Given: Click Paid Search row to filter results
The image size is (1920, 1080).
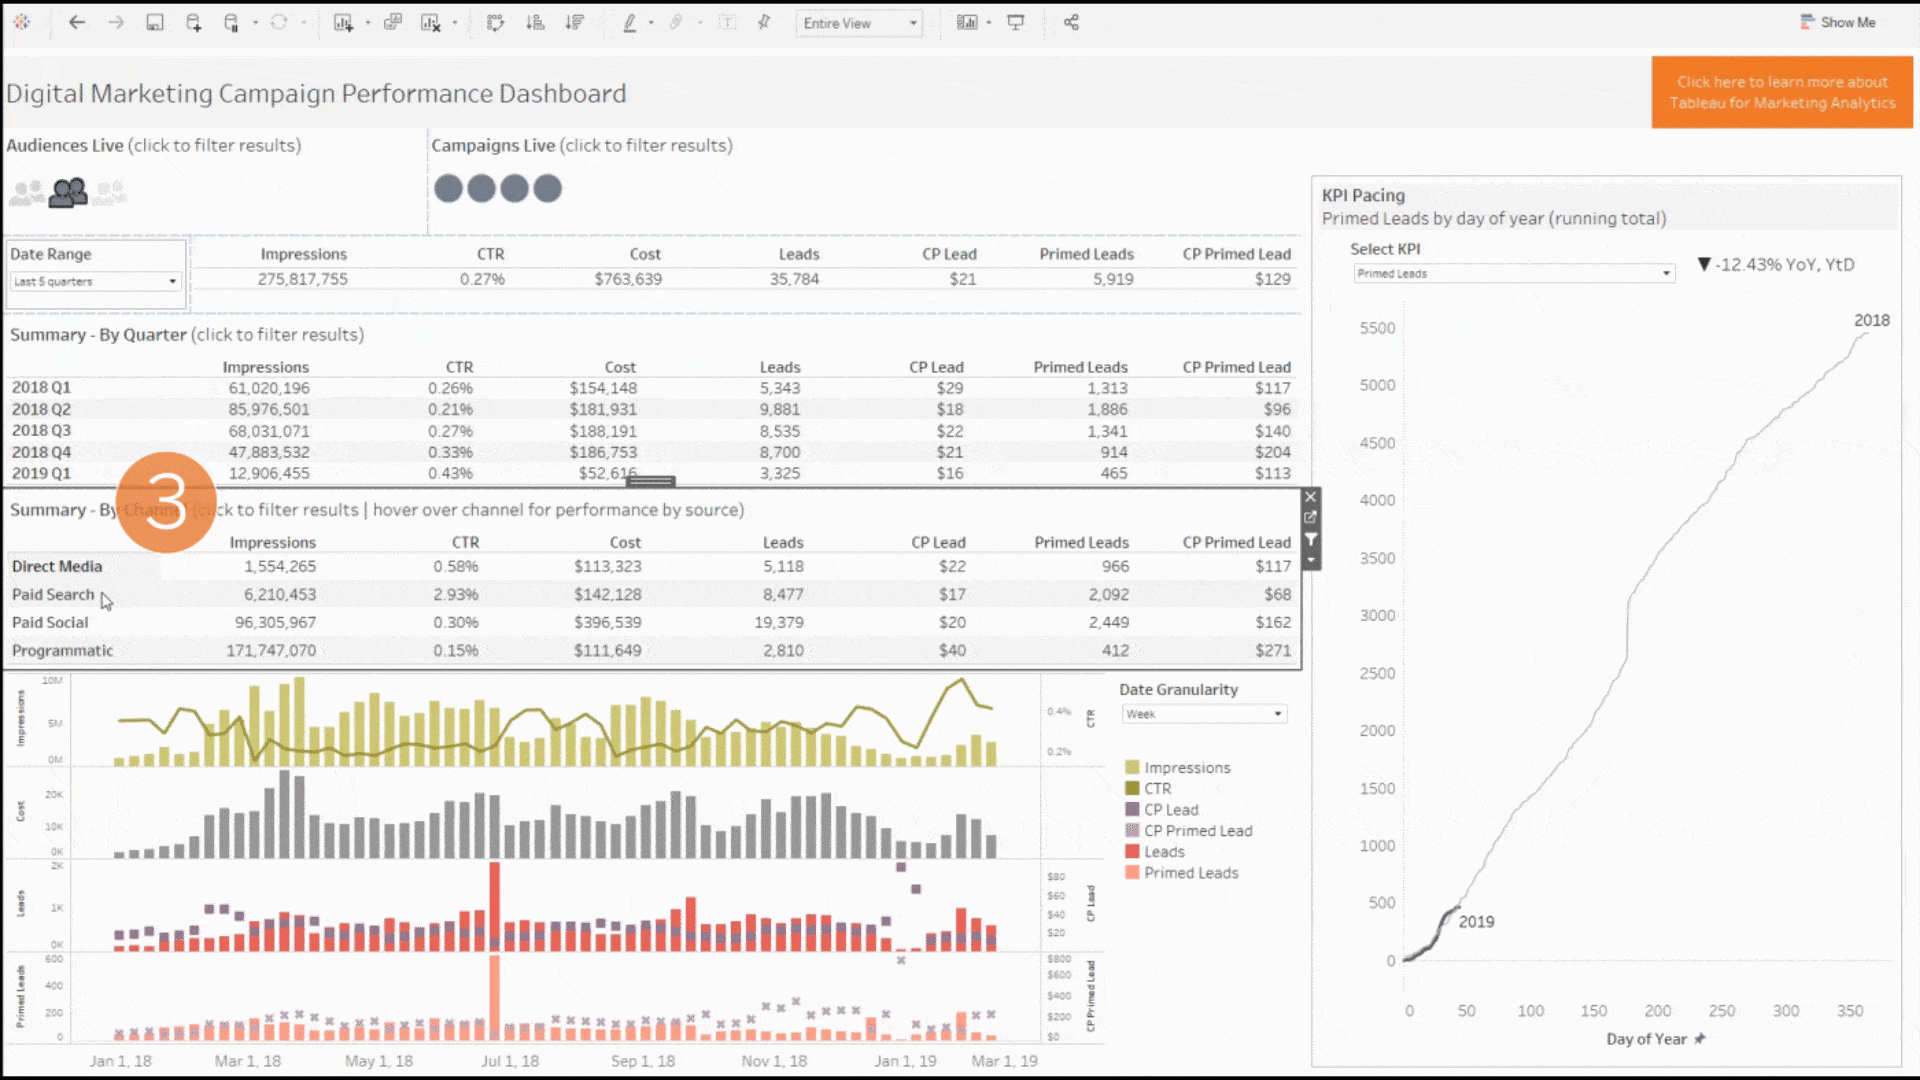Looking at the screenshot, I should pyautogui.click(x=53, y=593).
